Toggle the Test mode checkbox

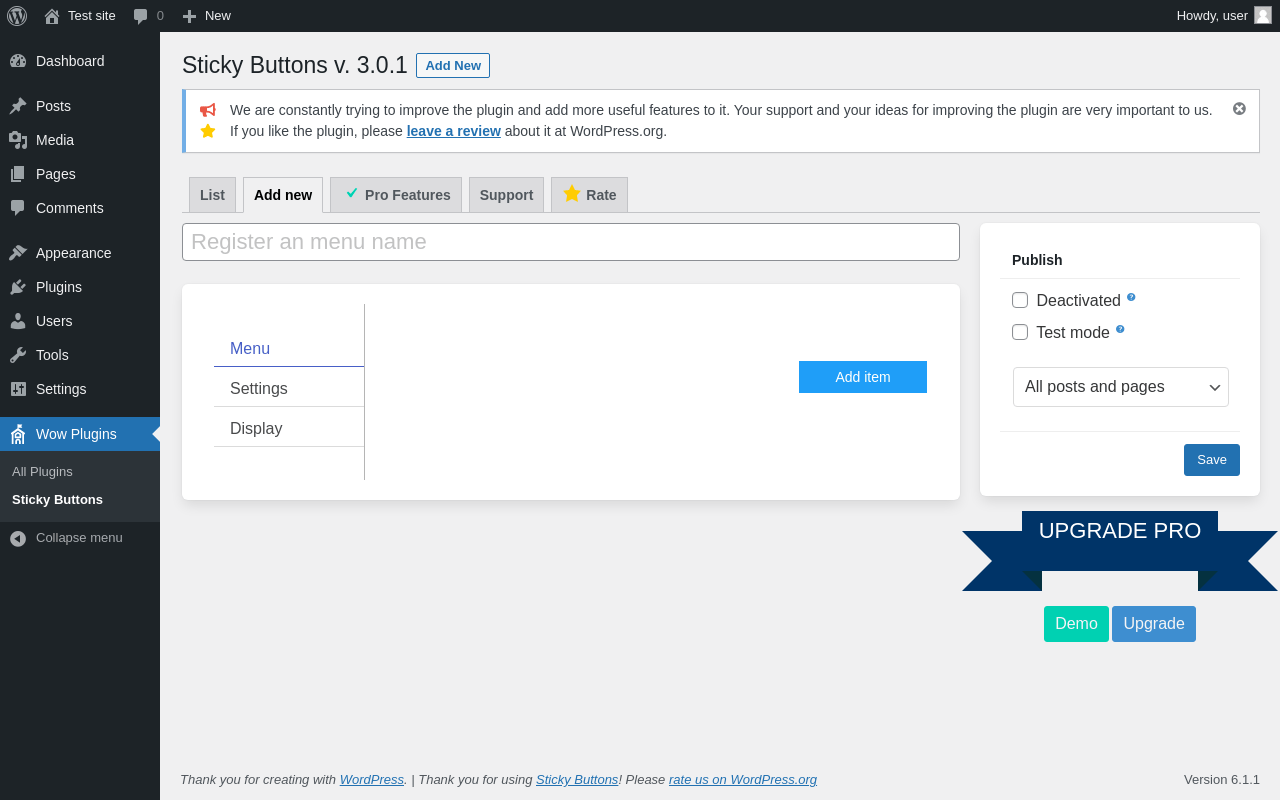(1020, 332)
